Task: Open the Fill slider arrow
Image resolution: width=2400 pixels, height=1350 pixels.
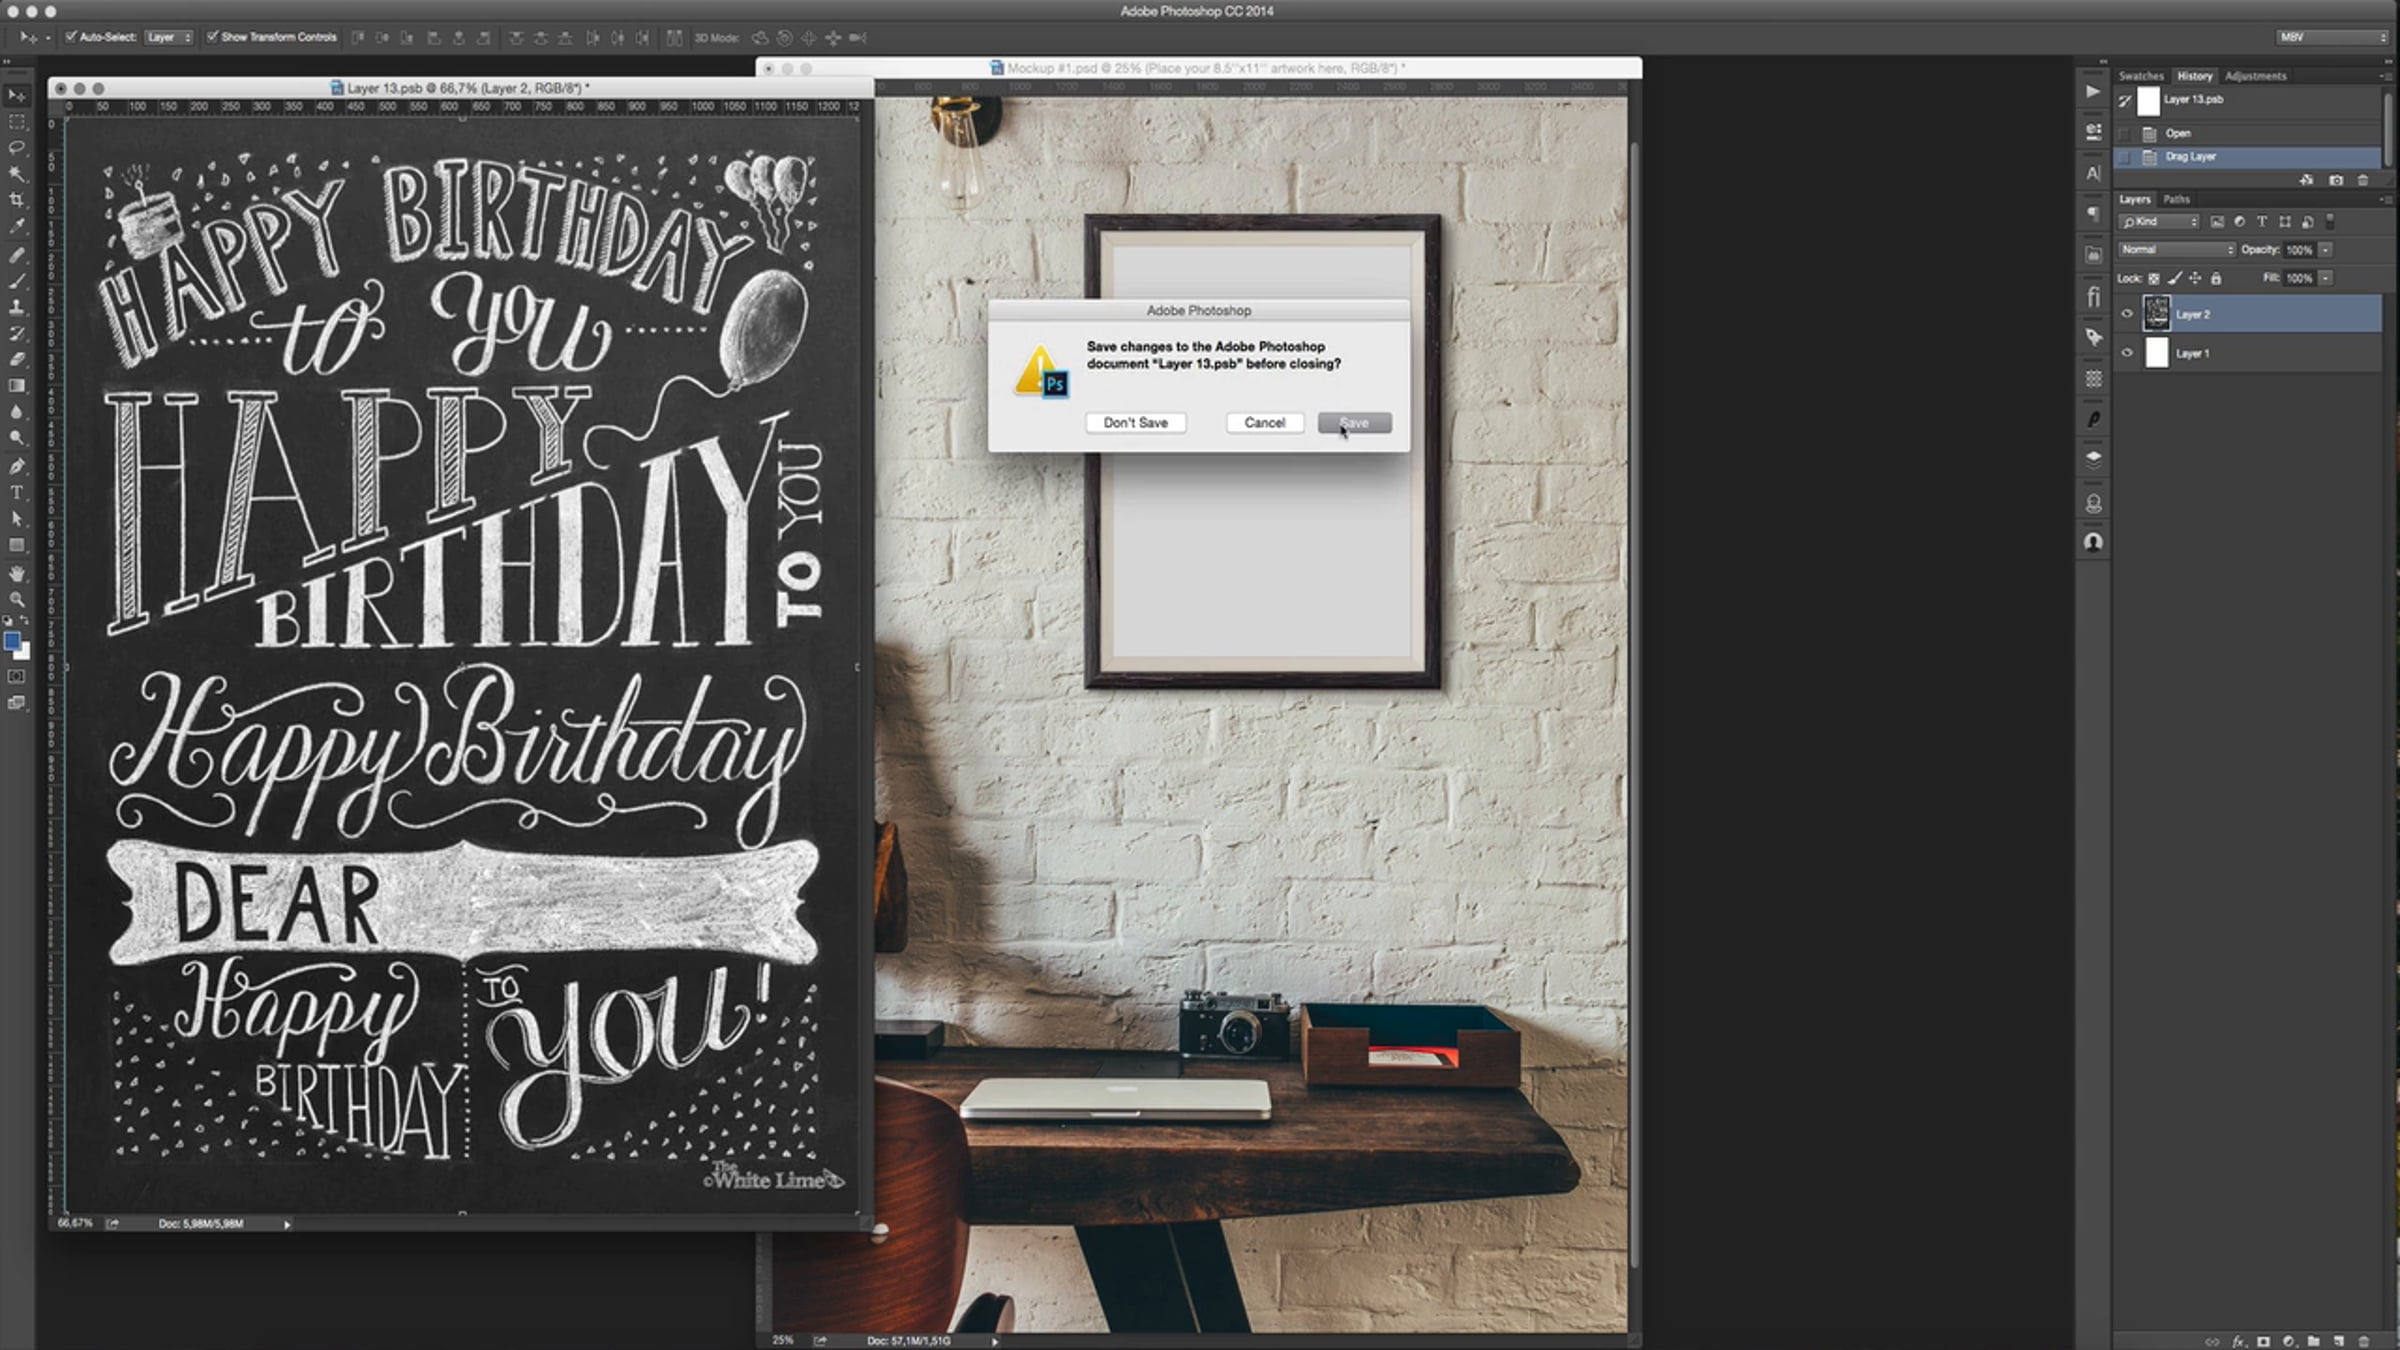Action: click(2326, 278)
